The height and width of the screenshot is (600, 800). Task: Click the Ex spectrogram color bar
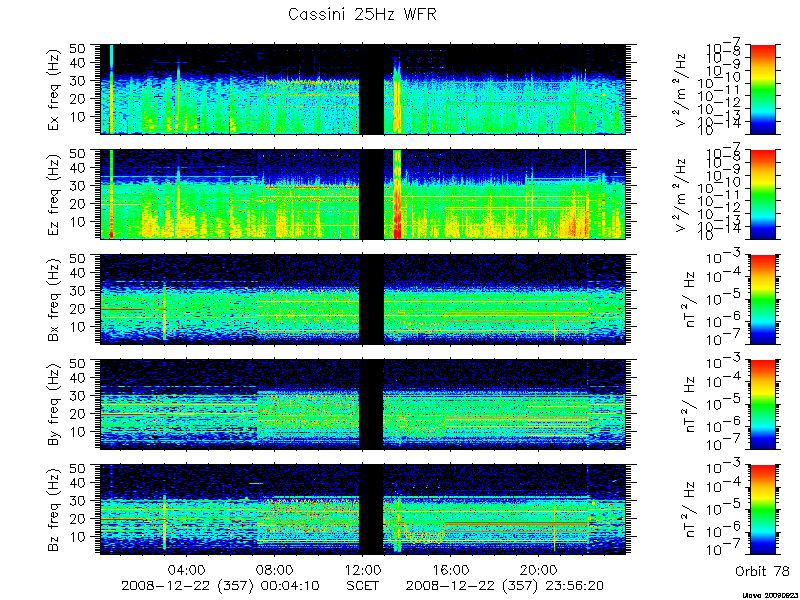(x=762, y=89)
